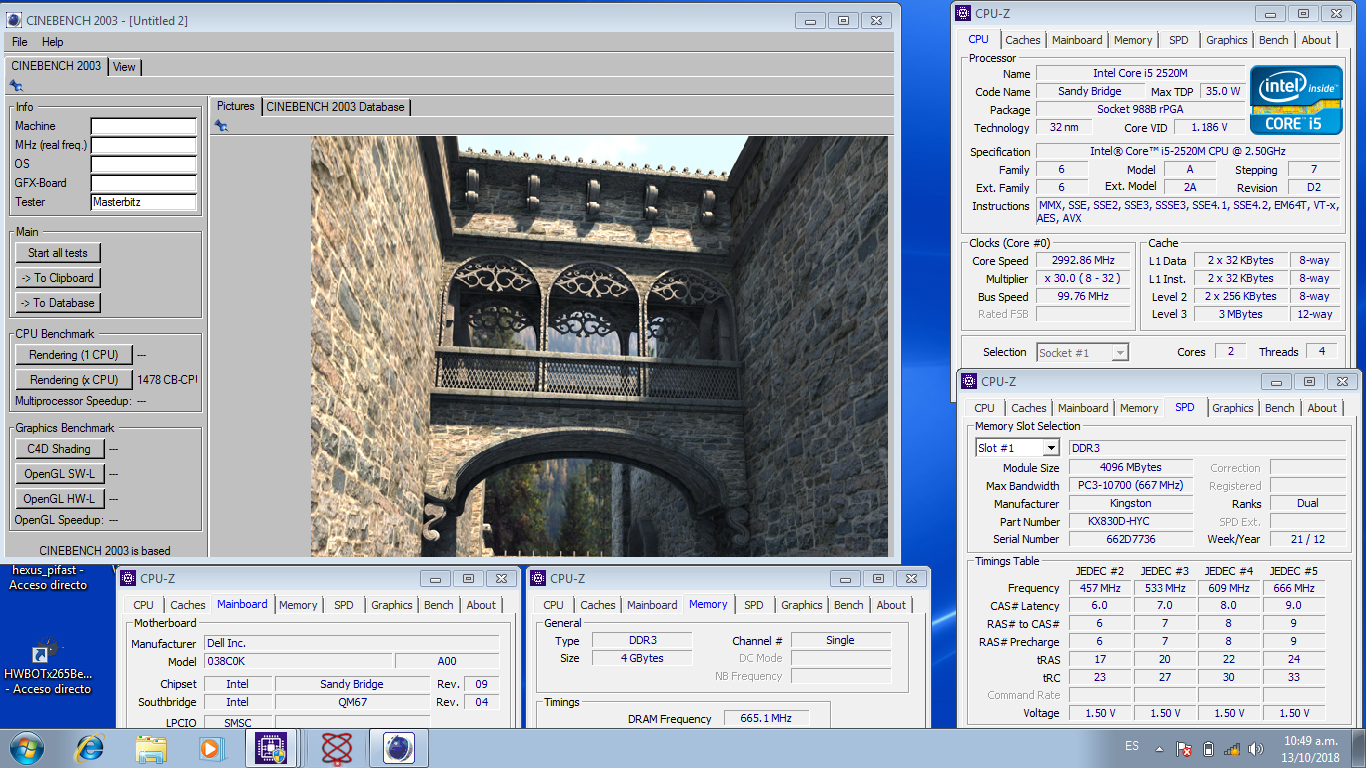The width and height of the screenshot is (1366, 768).
Task: Open Windows Explorer folder icon on taskbar
Action: pyautogui.click(x=151, y=748)
